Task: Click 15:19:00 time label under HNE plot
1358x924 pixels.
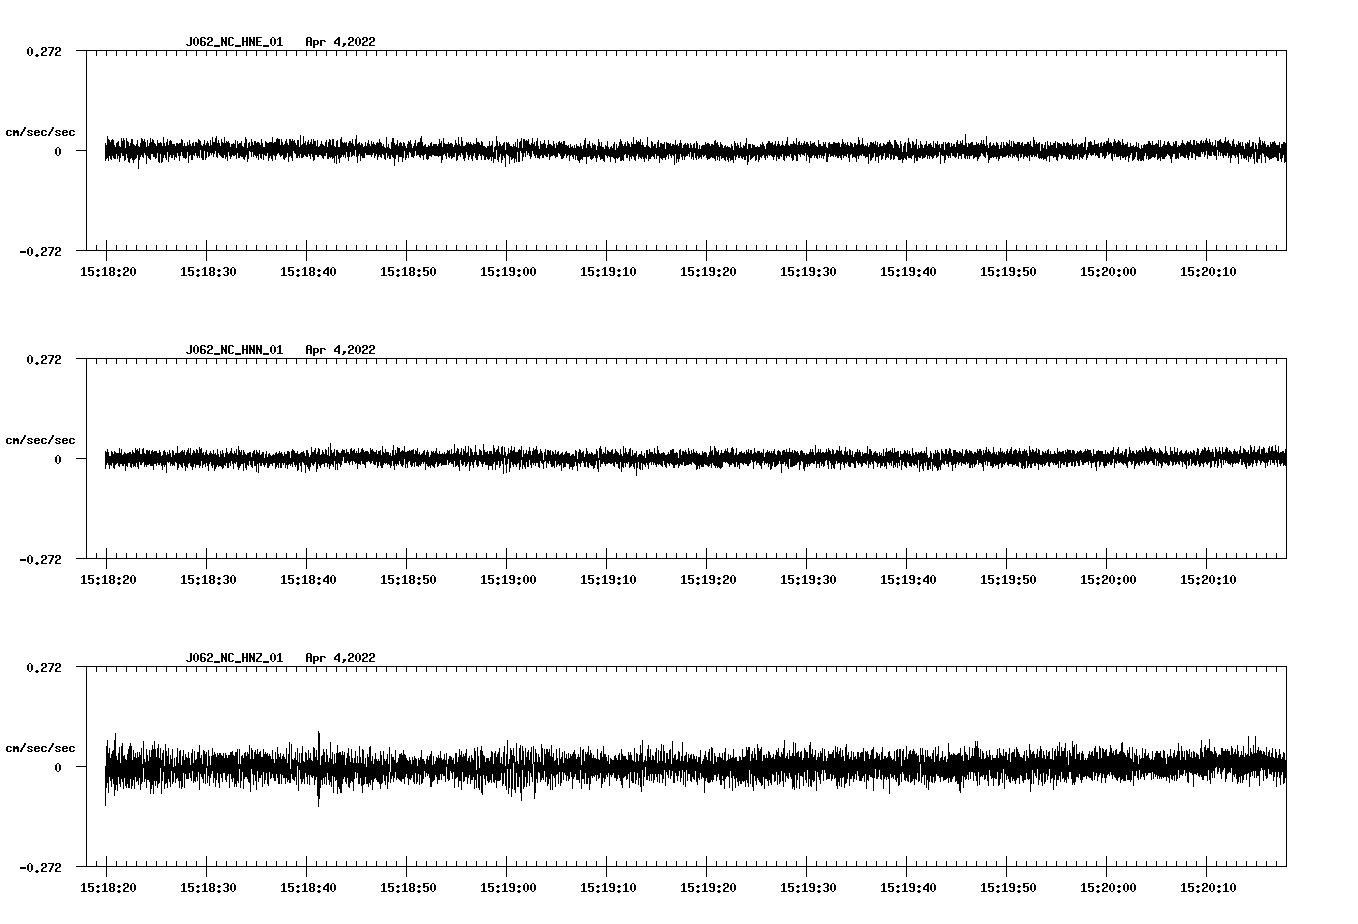Action: point(508,272)
